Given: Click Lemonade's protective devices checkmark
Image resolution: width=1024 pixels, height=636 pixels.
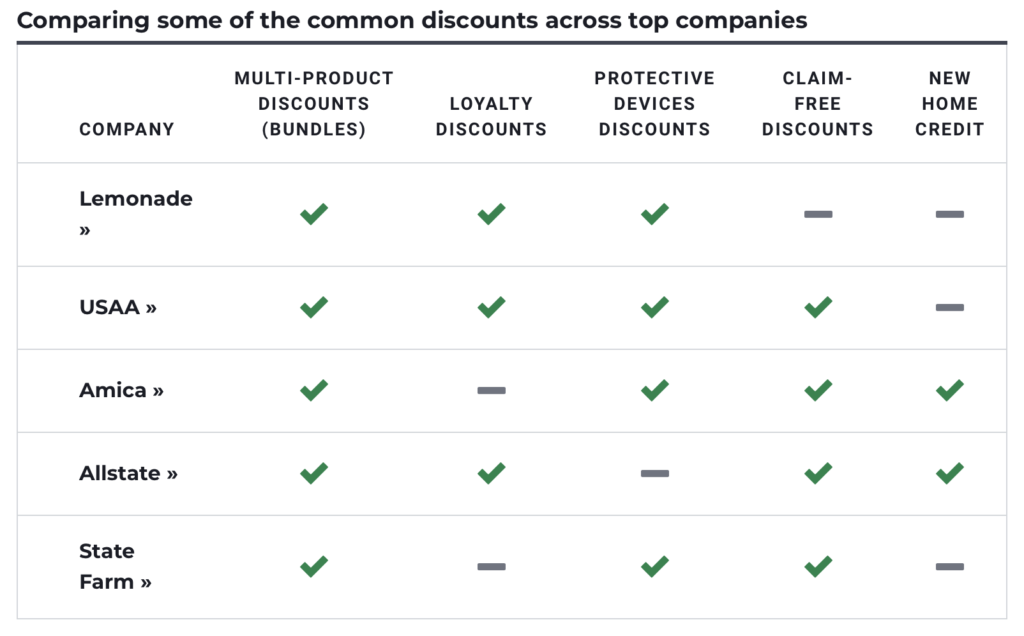Looking at the screenshot, I should coord(655,214).
